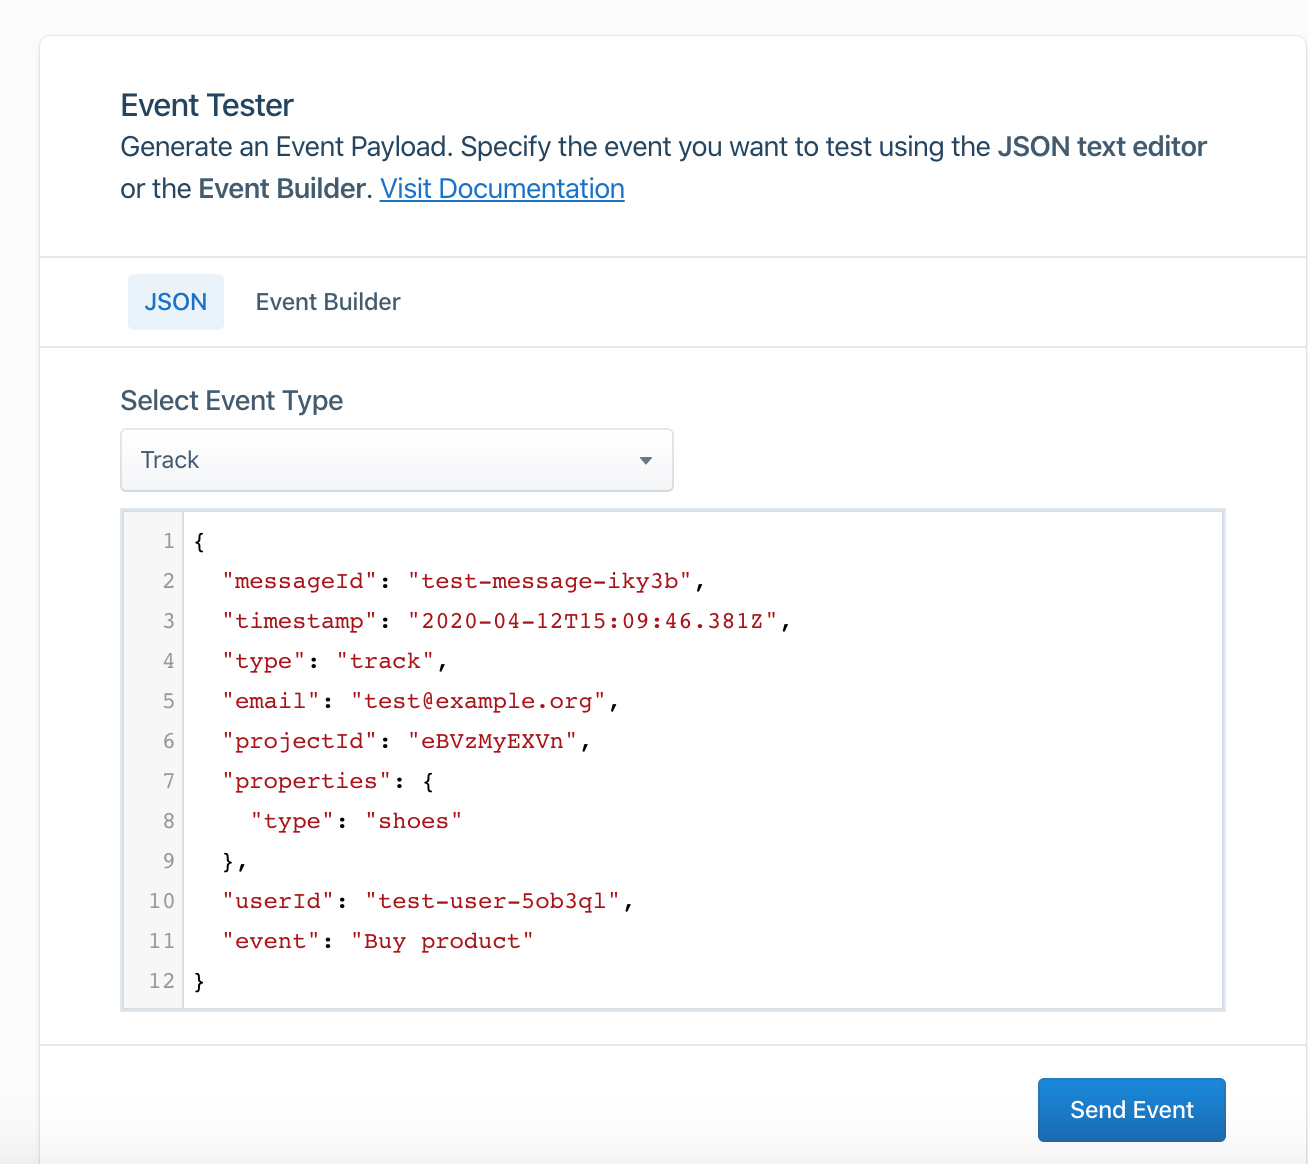
Task: Click the test@example.org email value
Action: [x=478, y=701]
